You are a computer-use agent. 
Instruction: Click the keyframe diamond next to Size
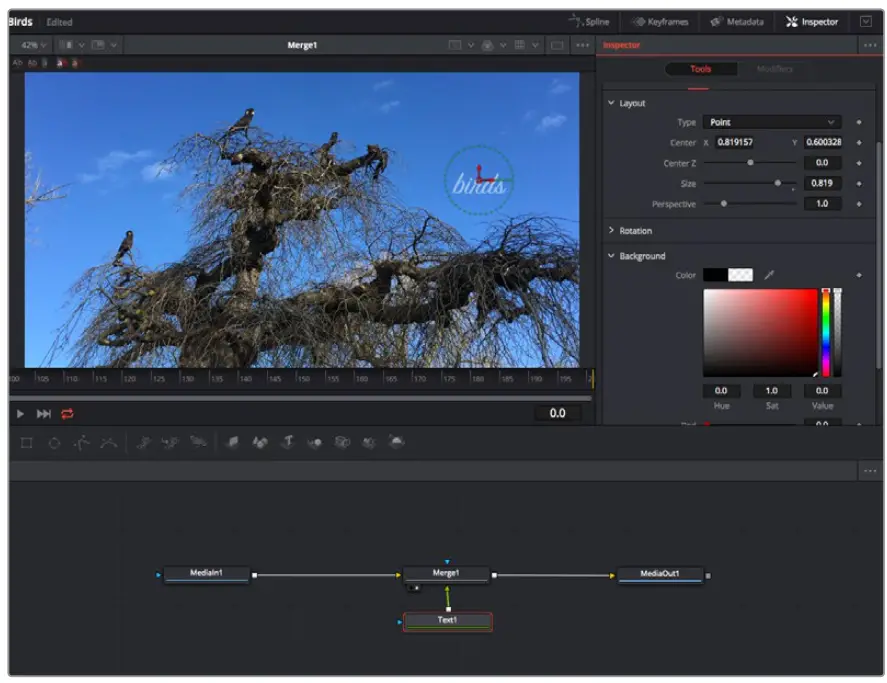pyautogui.click(x=858, y=183)
